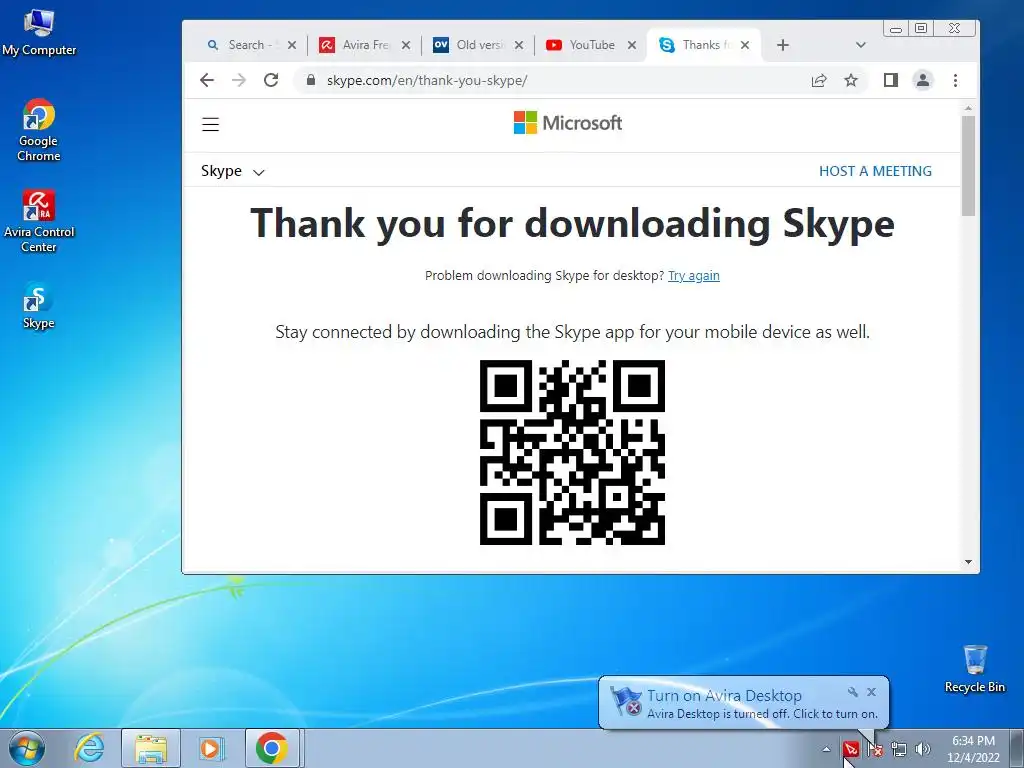Switch to the Avira Free tab
Image resolution: width=1024 pixels, height=768 pixels.
point(366,45)
